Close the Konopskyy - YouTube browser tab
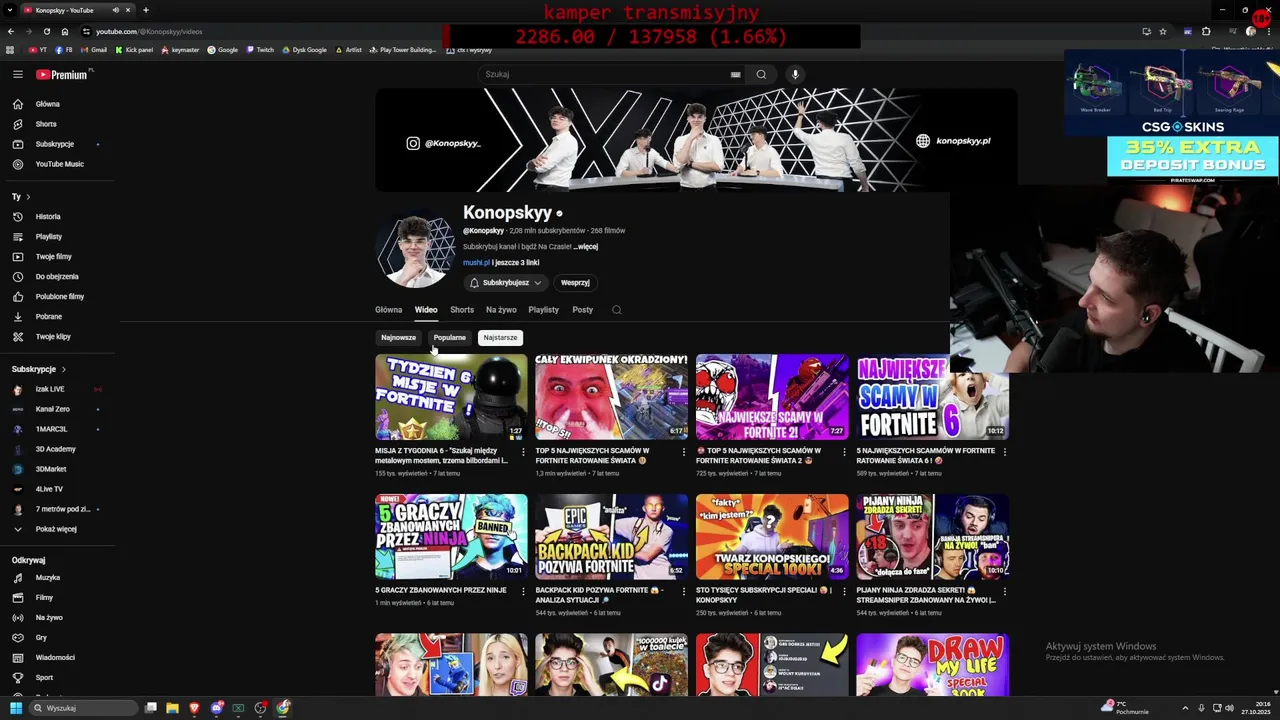This screenshot has width=1280, height=720. point(128,10)
